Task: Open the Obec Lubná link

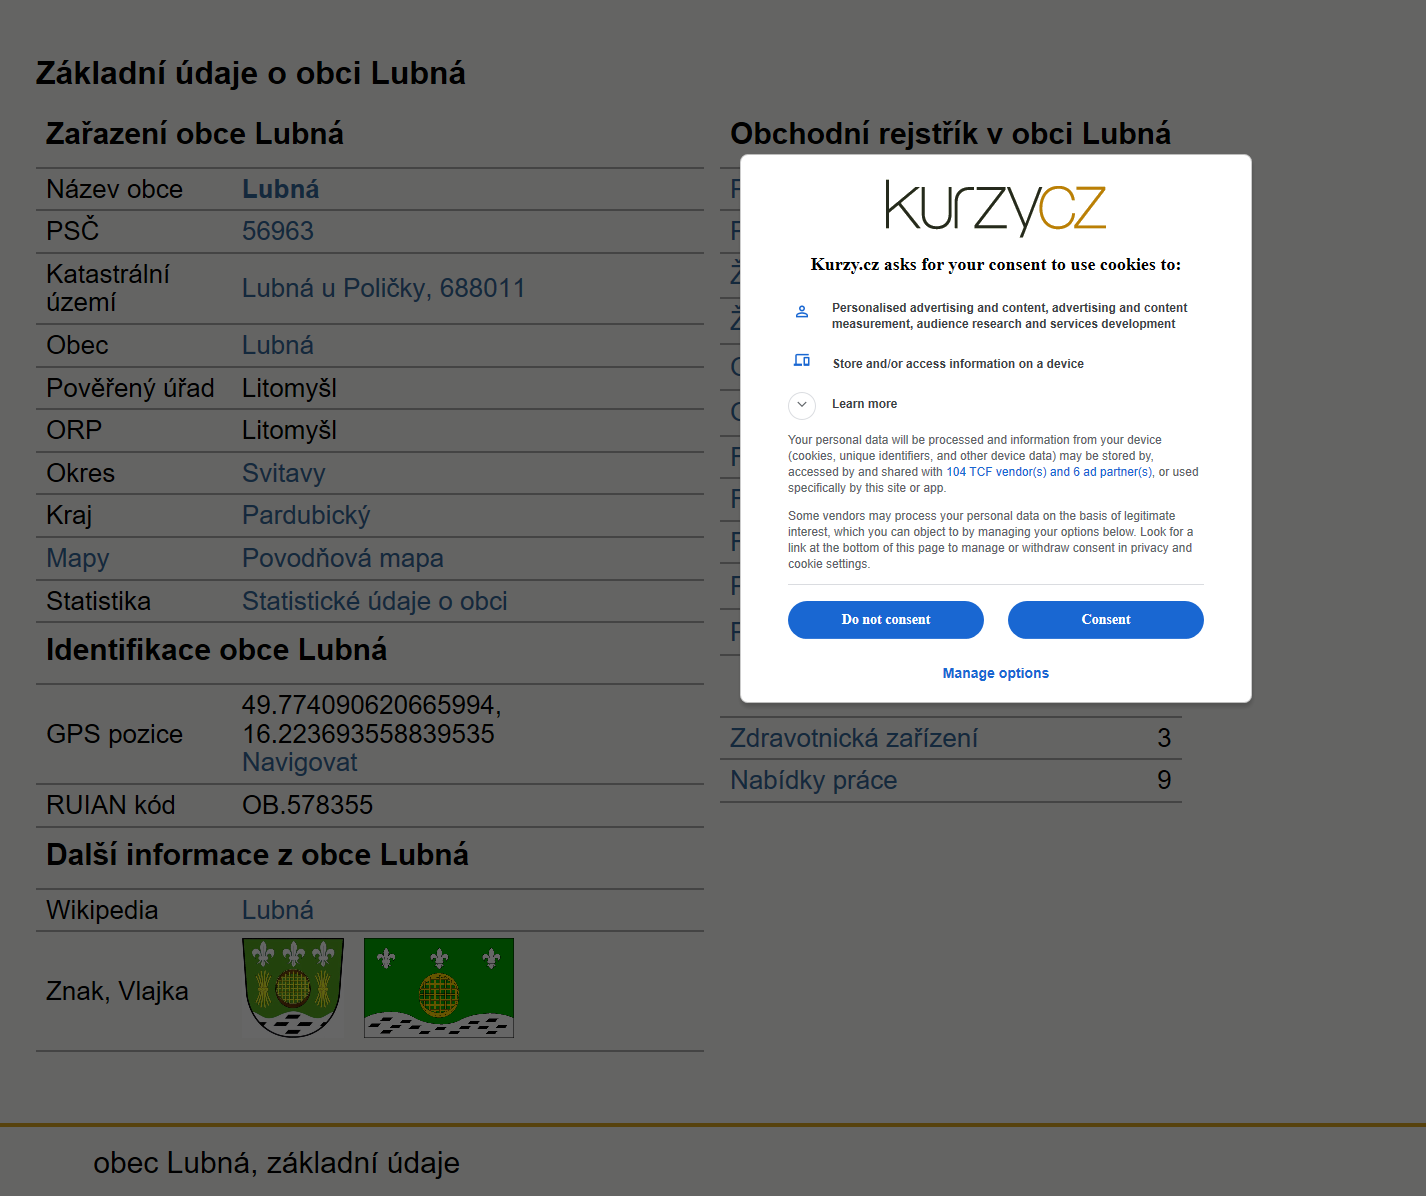Action: (x=278, y=345)
